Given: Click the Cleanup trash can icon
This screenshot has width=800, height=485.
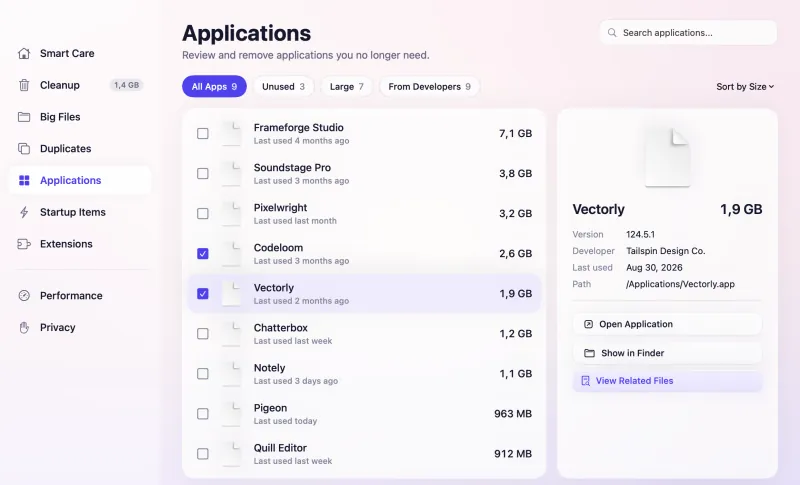Looking at the screenshot, I should point(24,85).
